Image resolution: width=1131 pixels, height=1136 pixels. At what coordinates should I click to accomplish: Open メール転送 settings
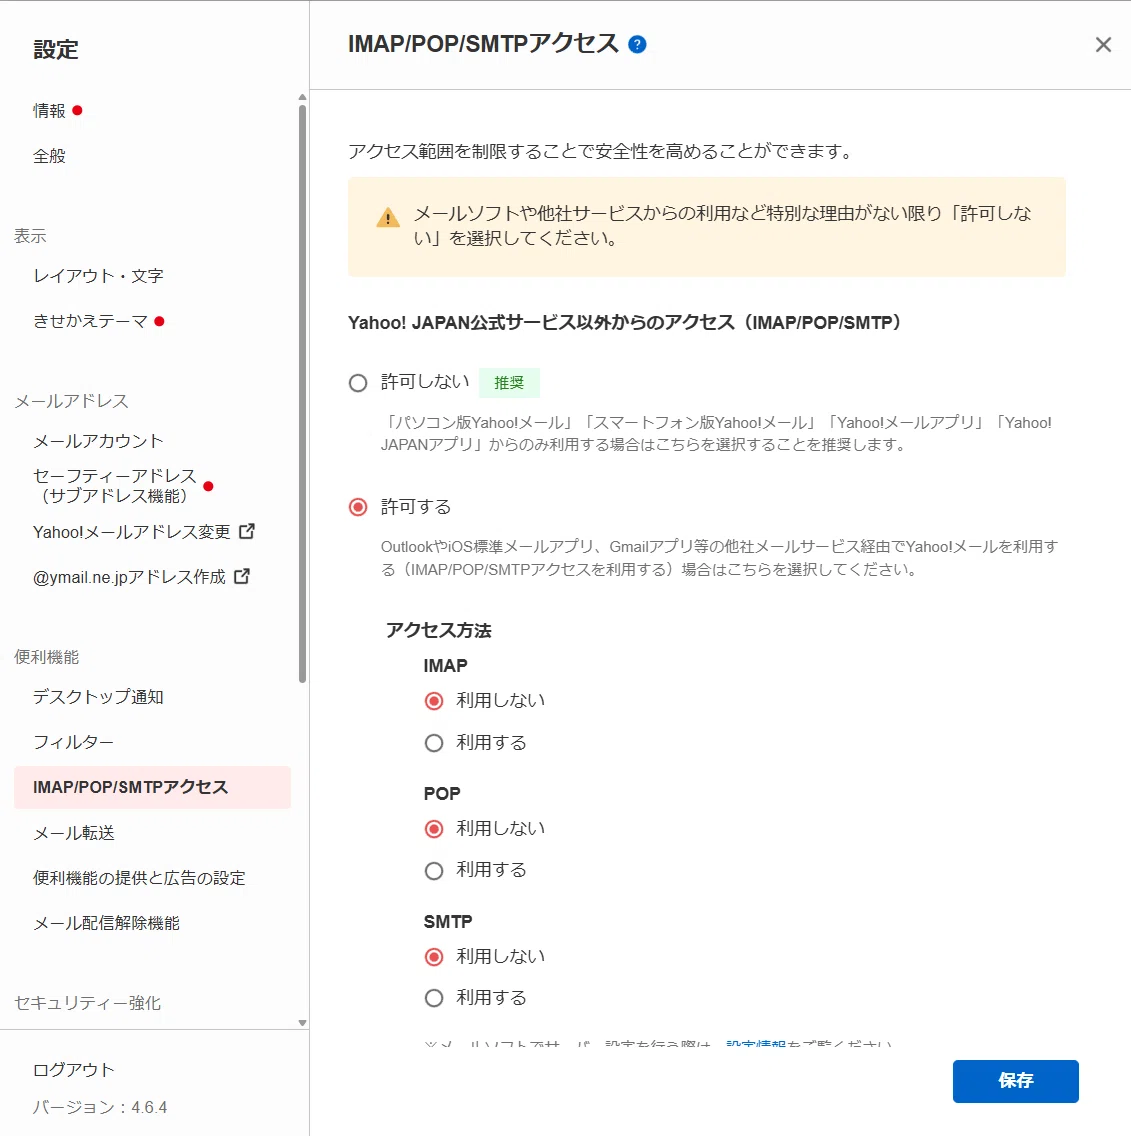(x=74, y=833)
